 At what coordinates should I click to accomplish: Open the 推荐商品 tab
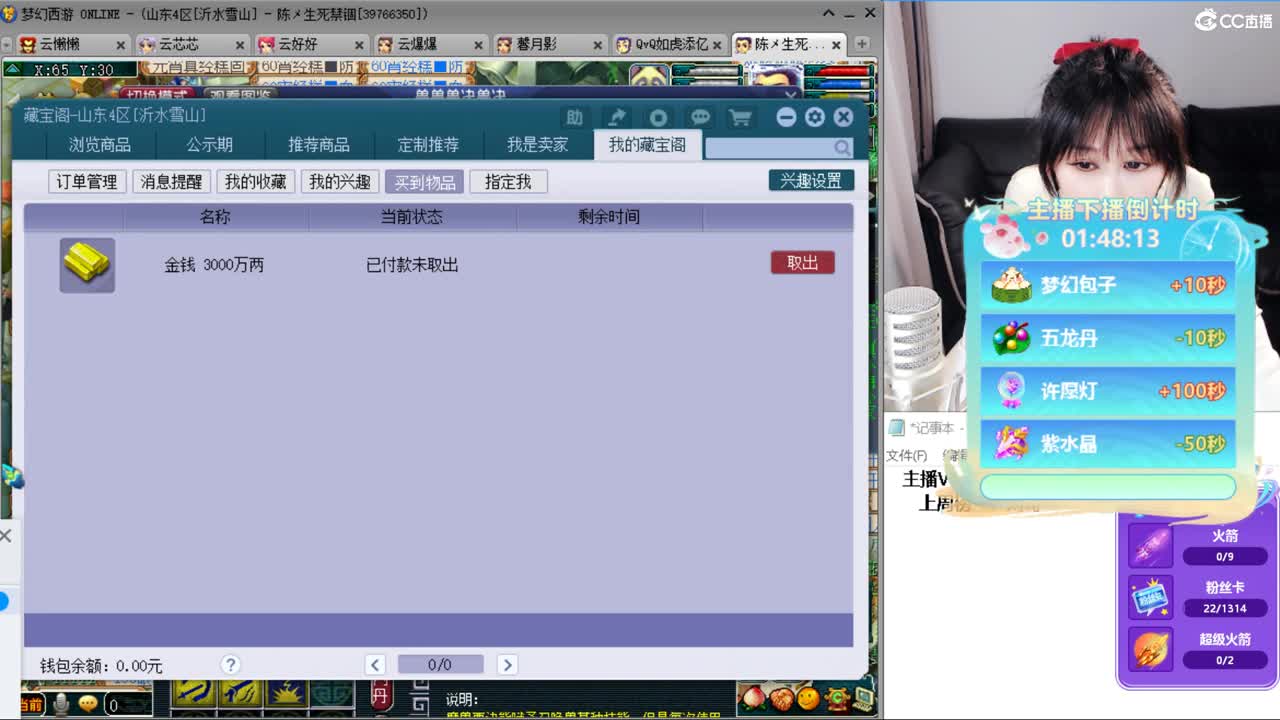(319, 145)
